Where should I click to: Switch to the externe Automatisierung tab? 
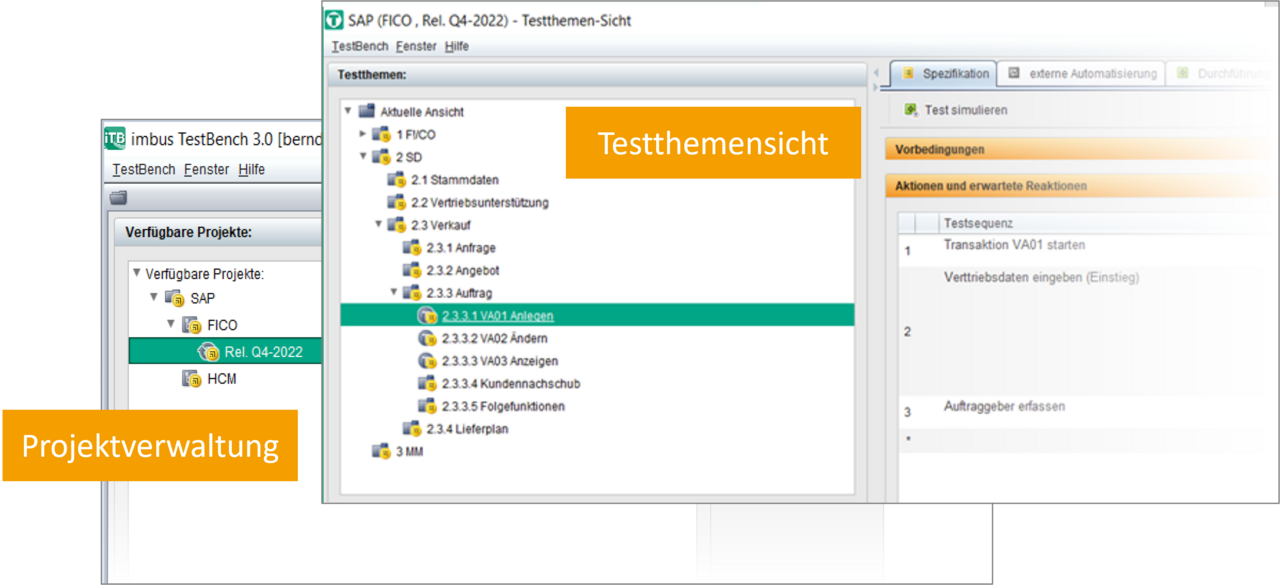1081,73
